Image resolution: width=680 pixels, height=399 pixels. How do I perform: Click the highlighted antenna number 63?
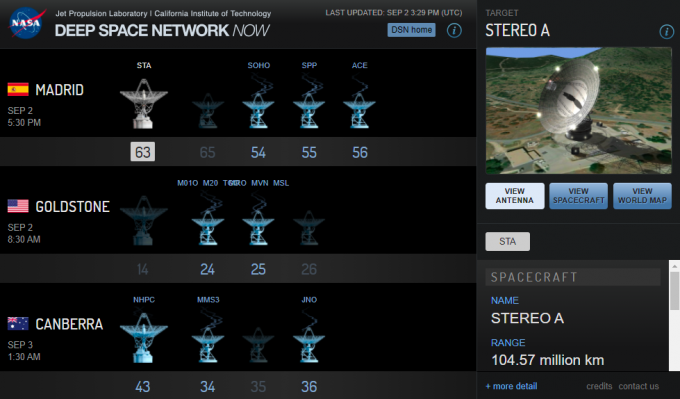(x=143, y=152)
